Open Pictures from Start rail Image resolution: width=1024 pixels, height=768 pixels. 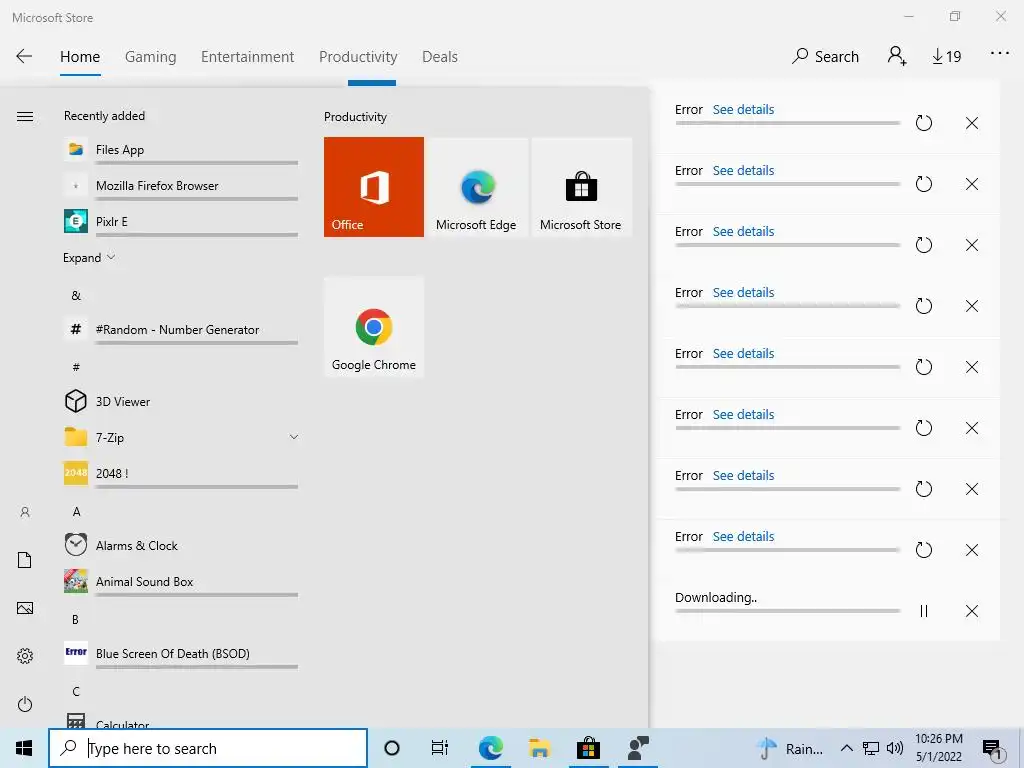(x=25, y=609)
